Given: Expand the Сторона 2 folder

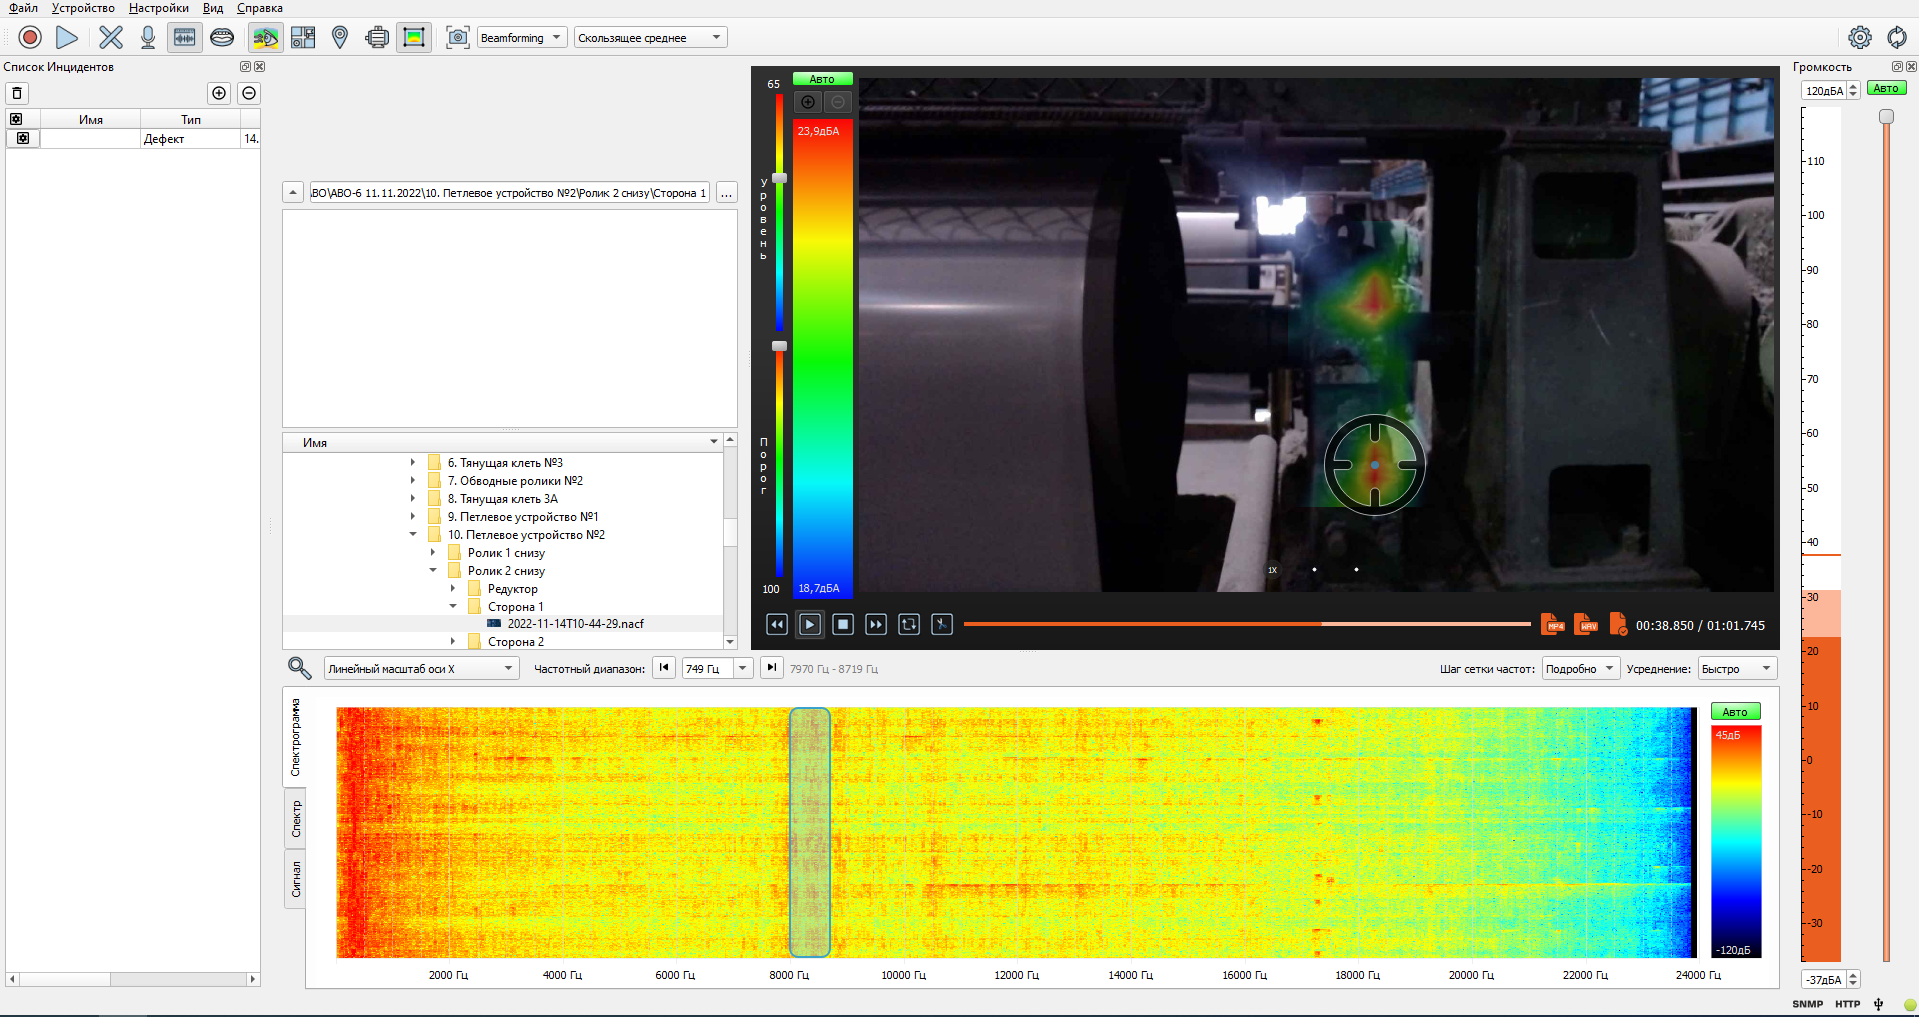Looking at the screenshot, I should pyautogui.click(x=453, y=642).
